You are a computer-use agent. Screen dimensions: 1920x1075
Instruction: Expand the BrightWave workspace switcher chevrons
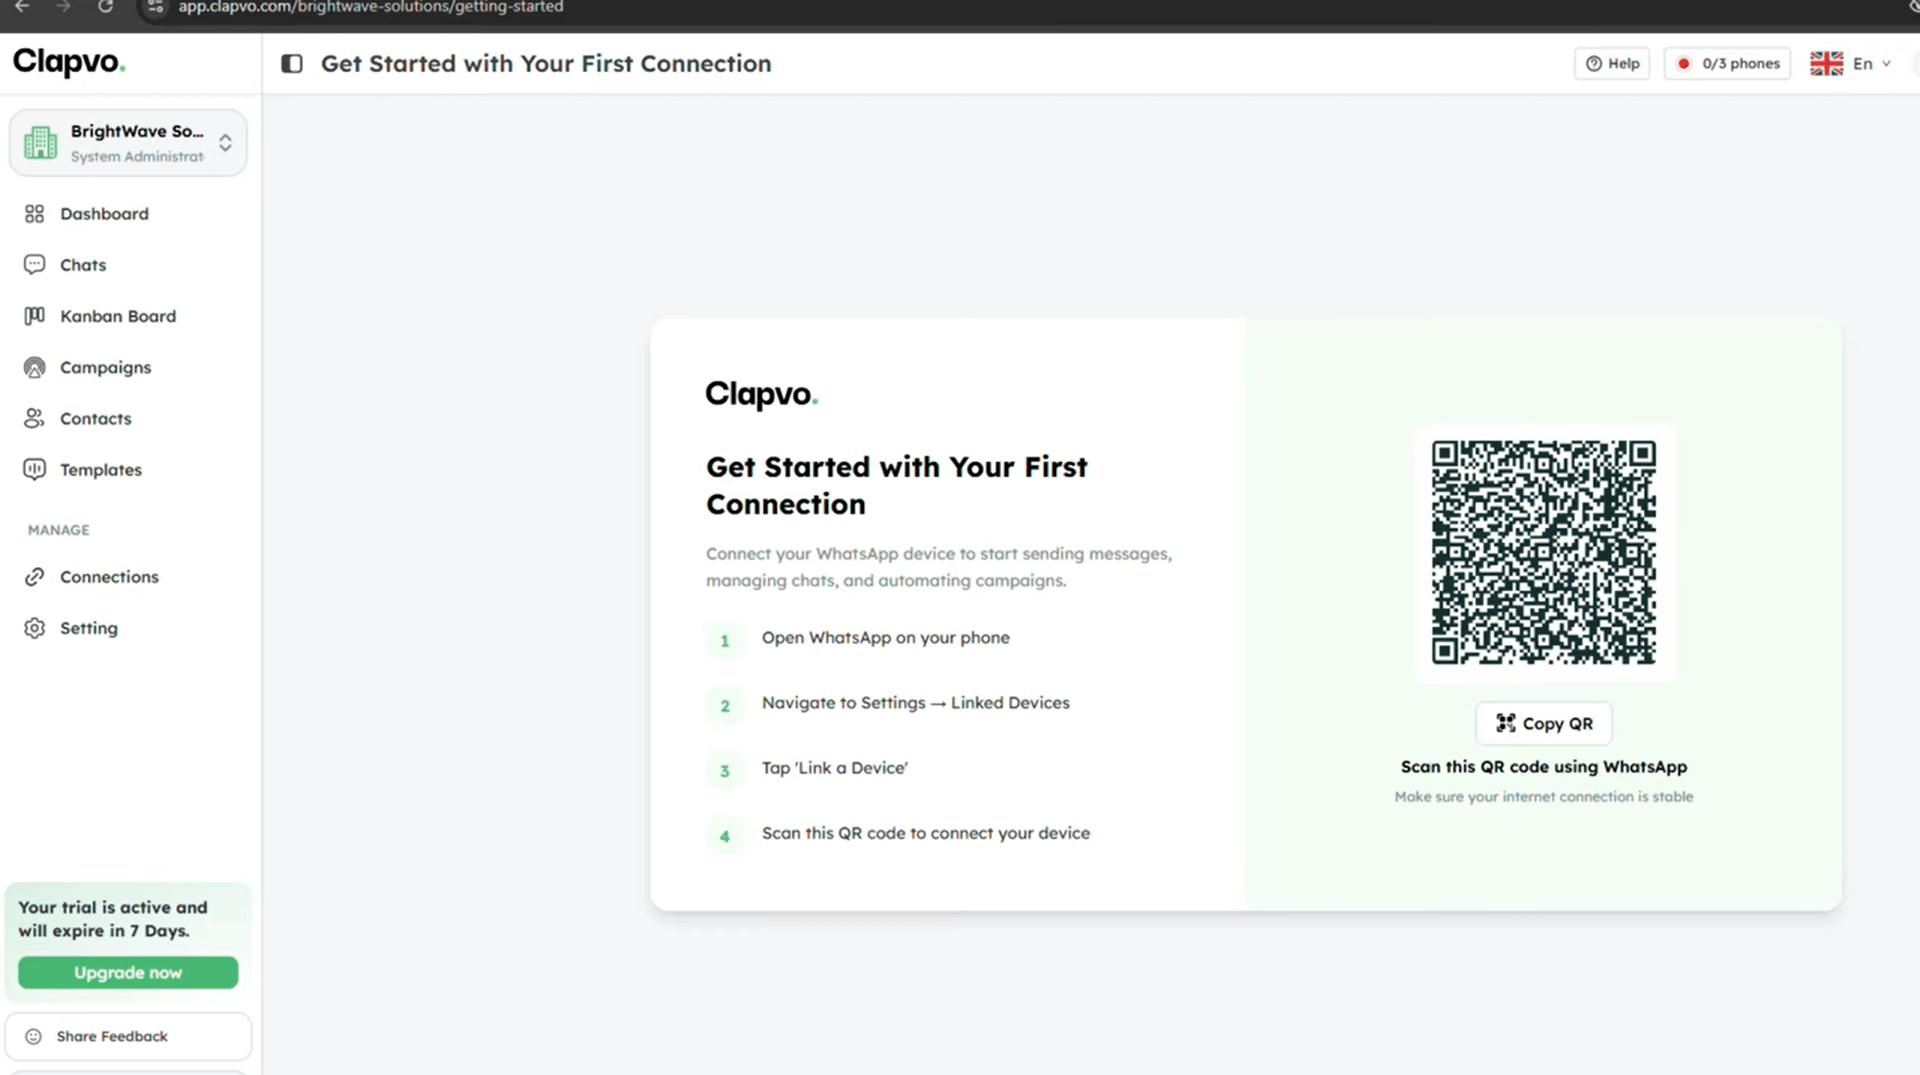click(225, 143)
